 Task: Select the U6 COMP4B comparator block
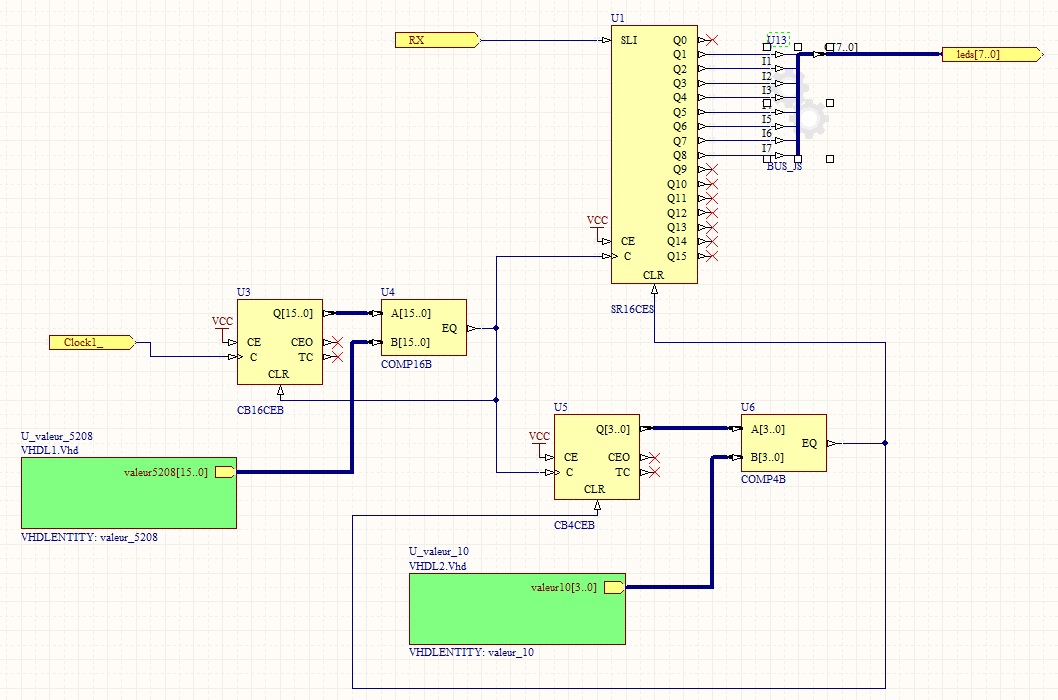click(x=783, y=442)
